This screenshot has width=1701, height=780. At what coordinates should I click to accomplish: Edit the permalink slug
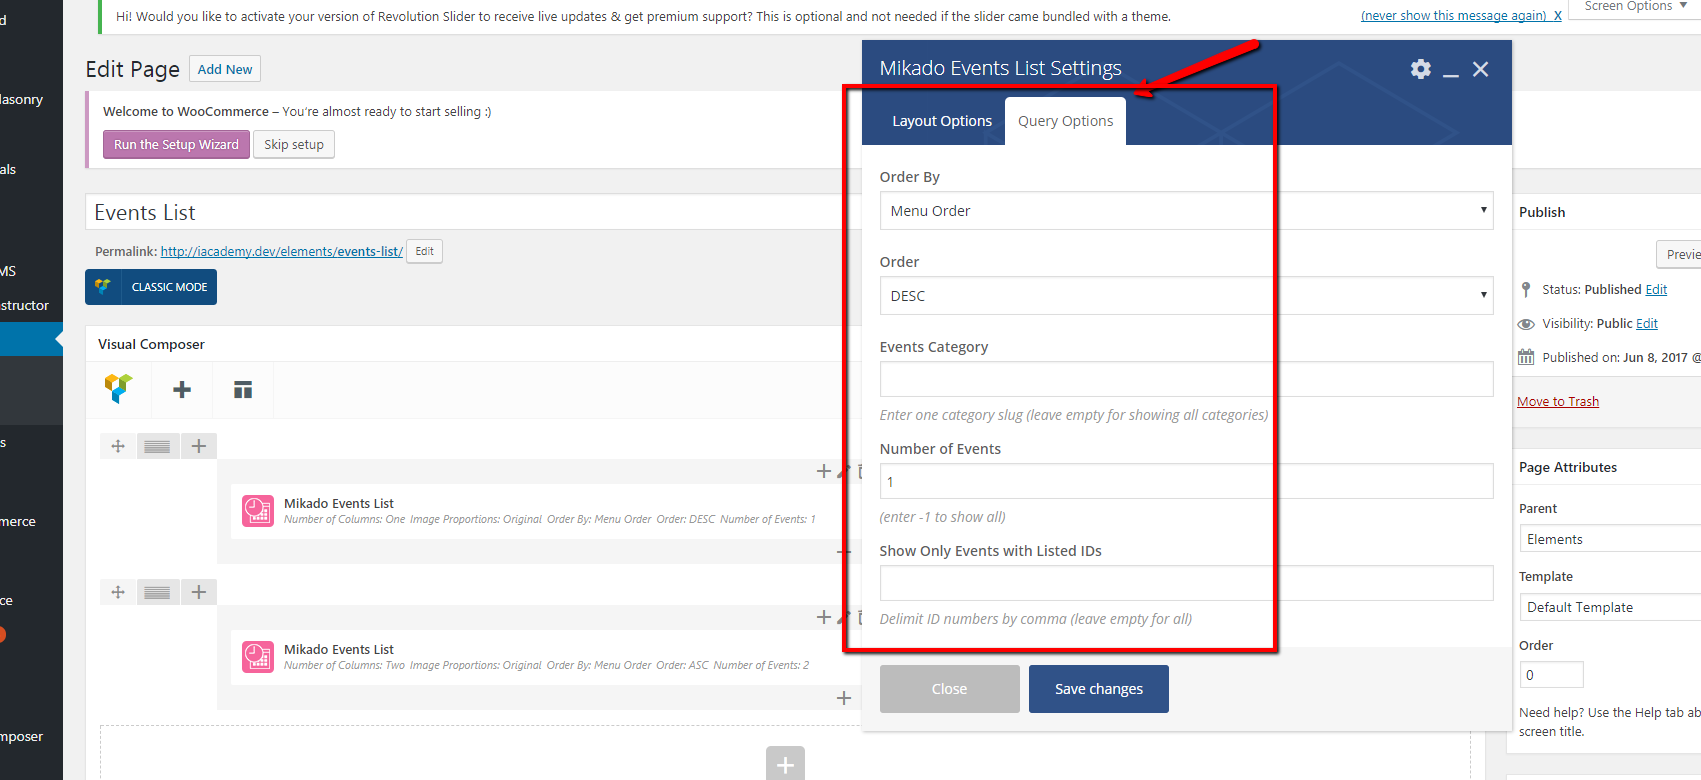[x=425, y=251]
